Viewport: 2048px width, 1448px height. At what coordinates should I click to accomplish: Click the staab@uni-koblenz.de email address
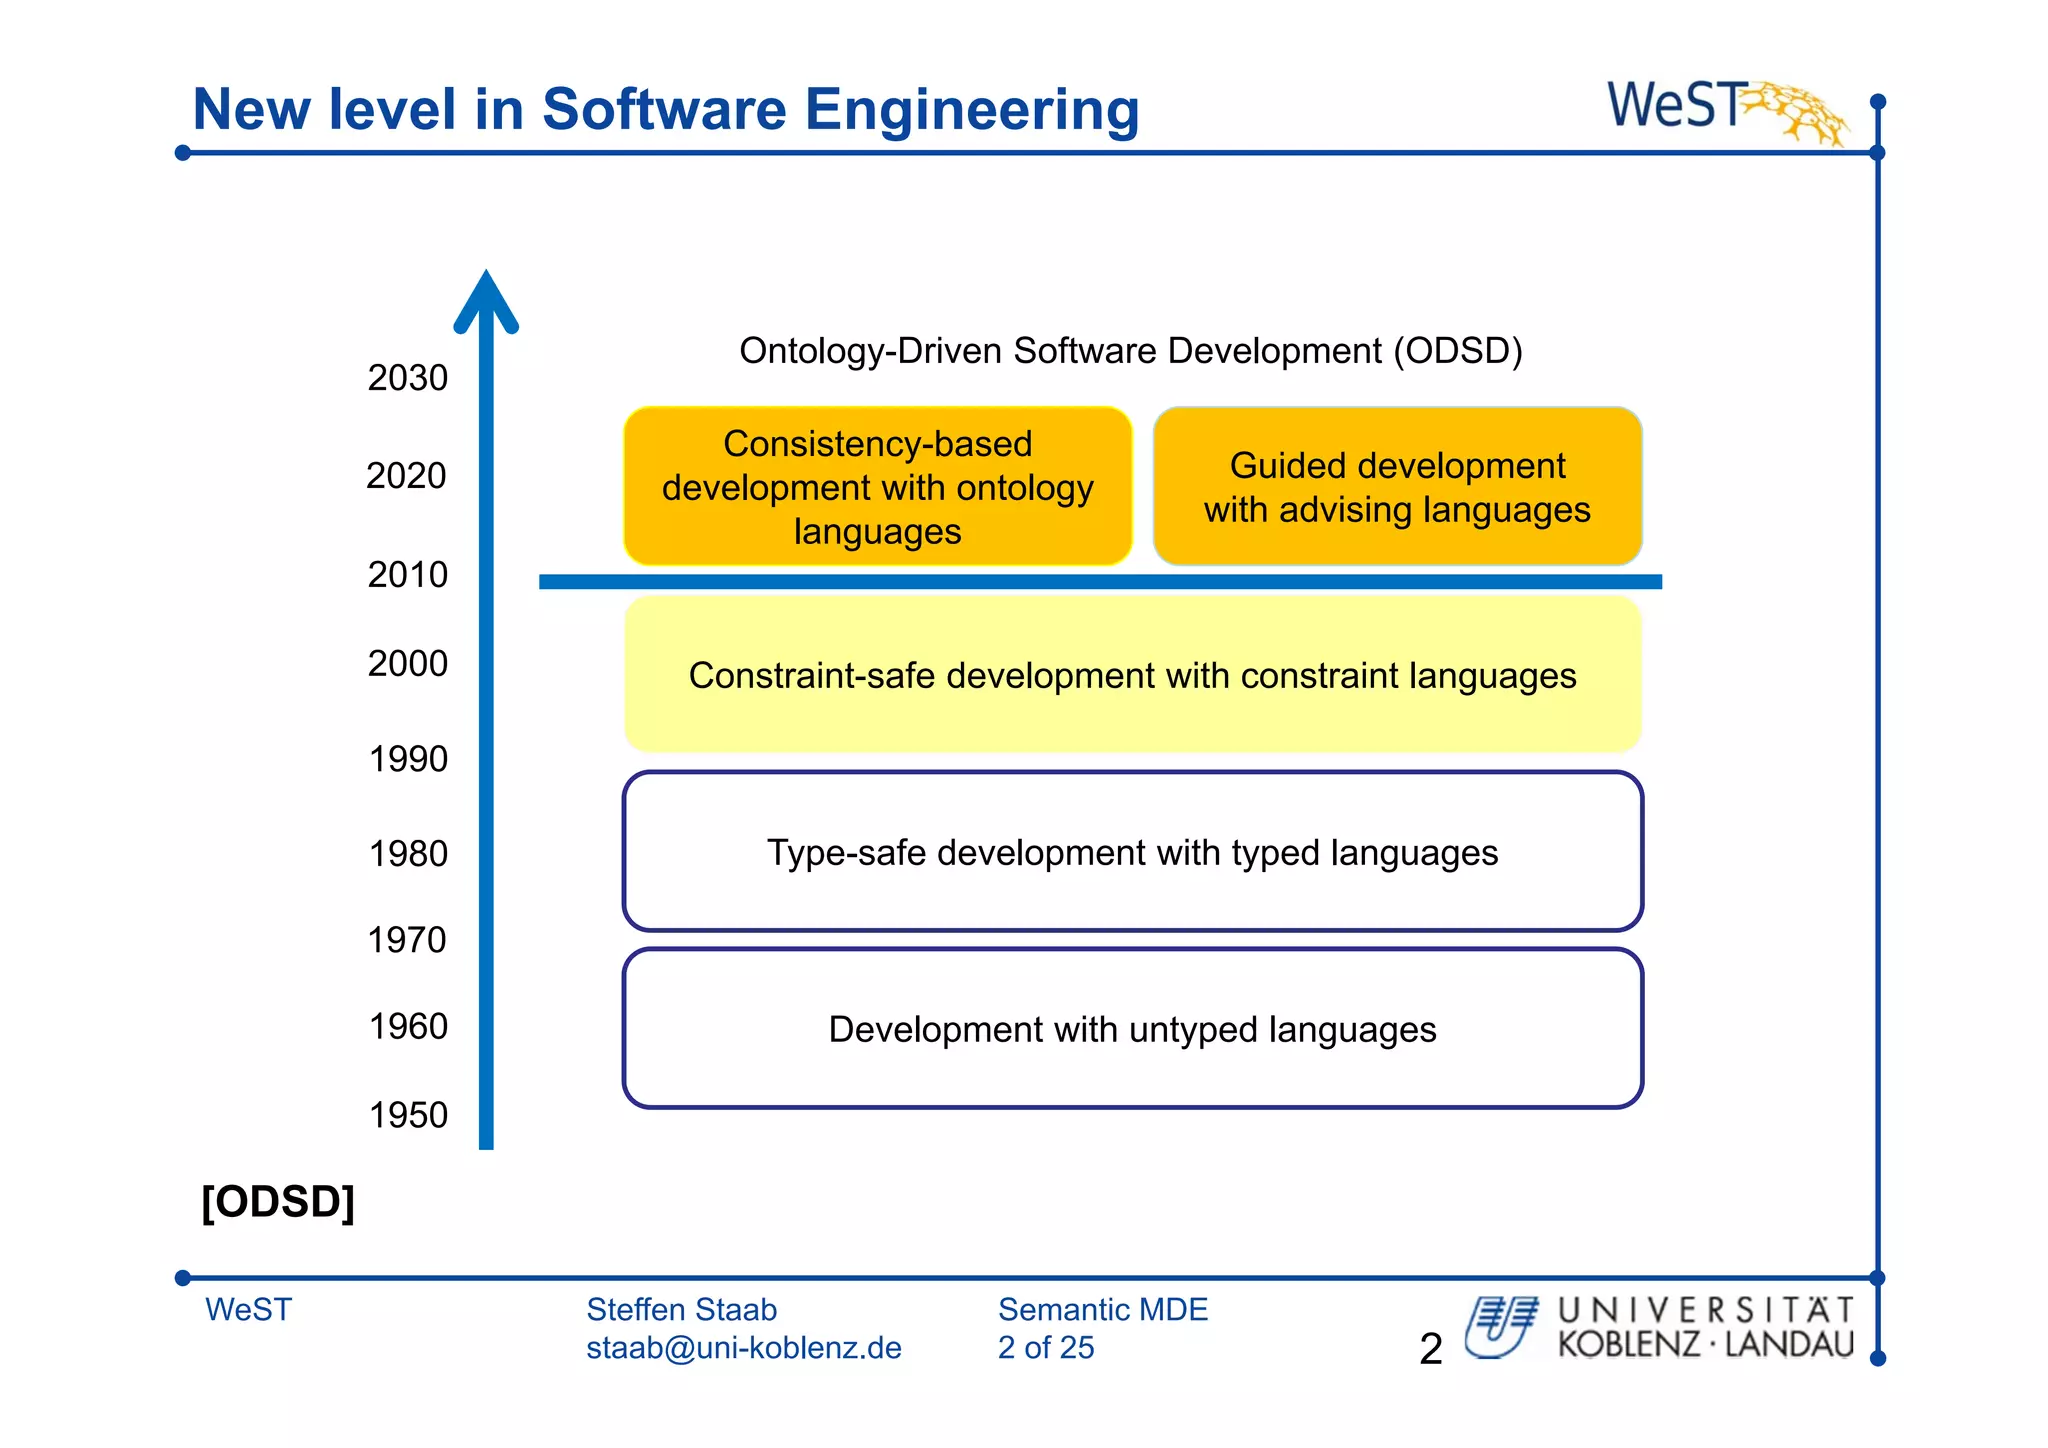(x=743, y=1348)
